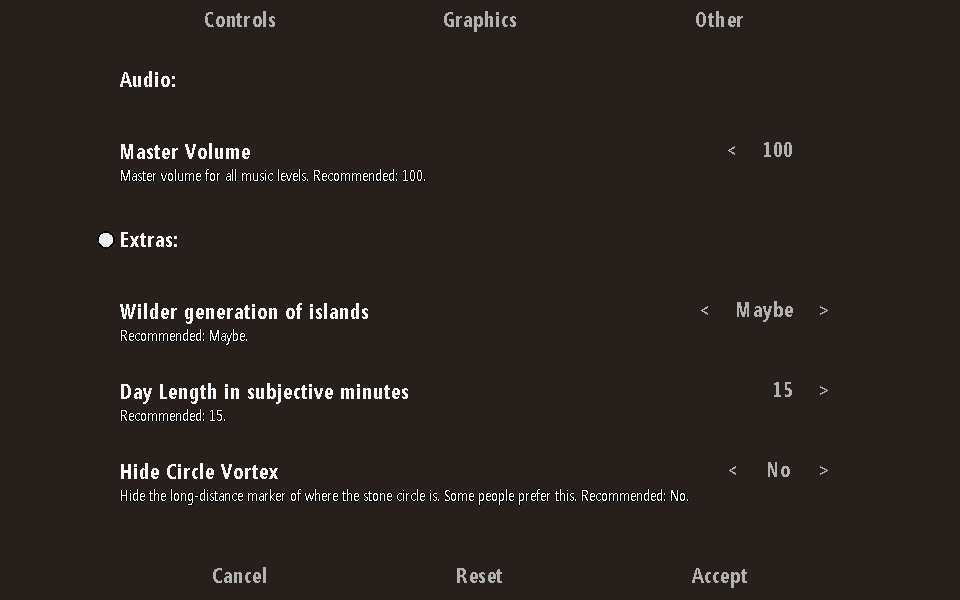Switch to the Controls tab

coord(240,20)
